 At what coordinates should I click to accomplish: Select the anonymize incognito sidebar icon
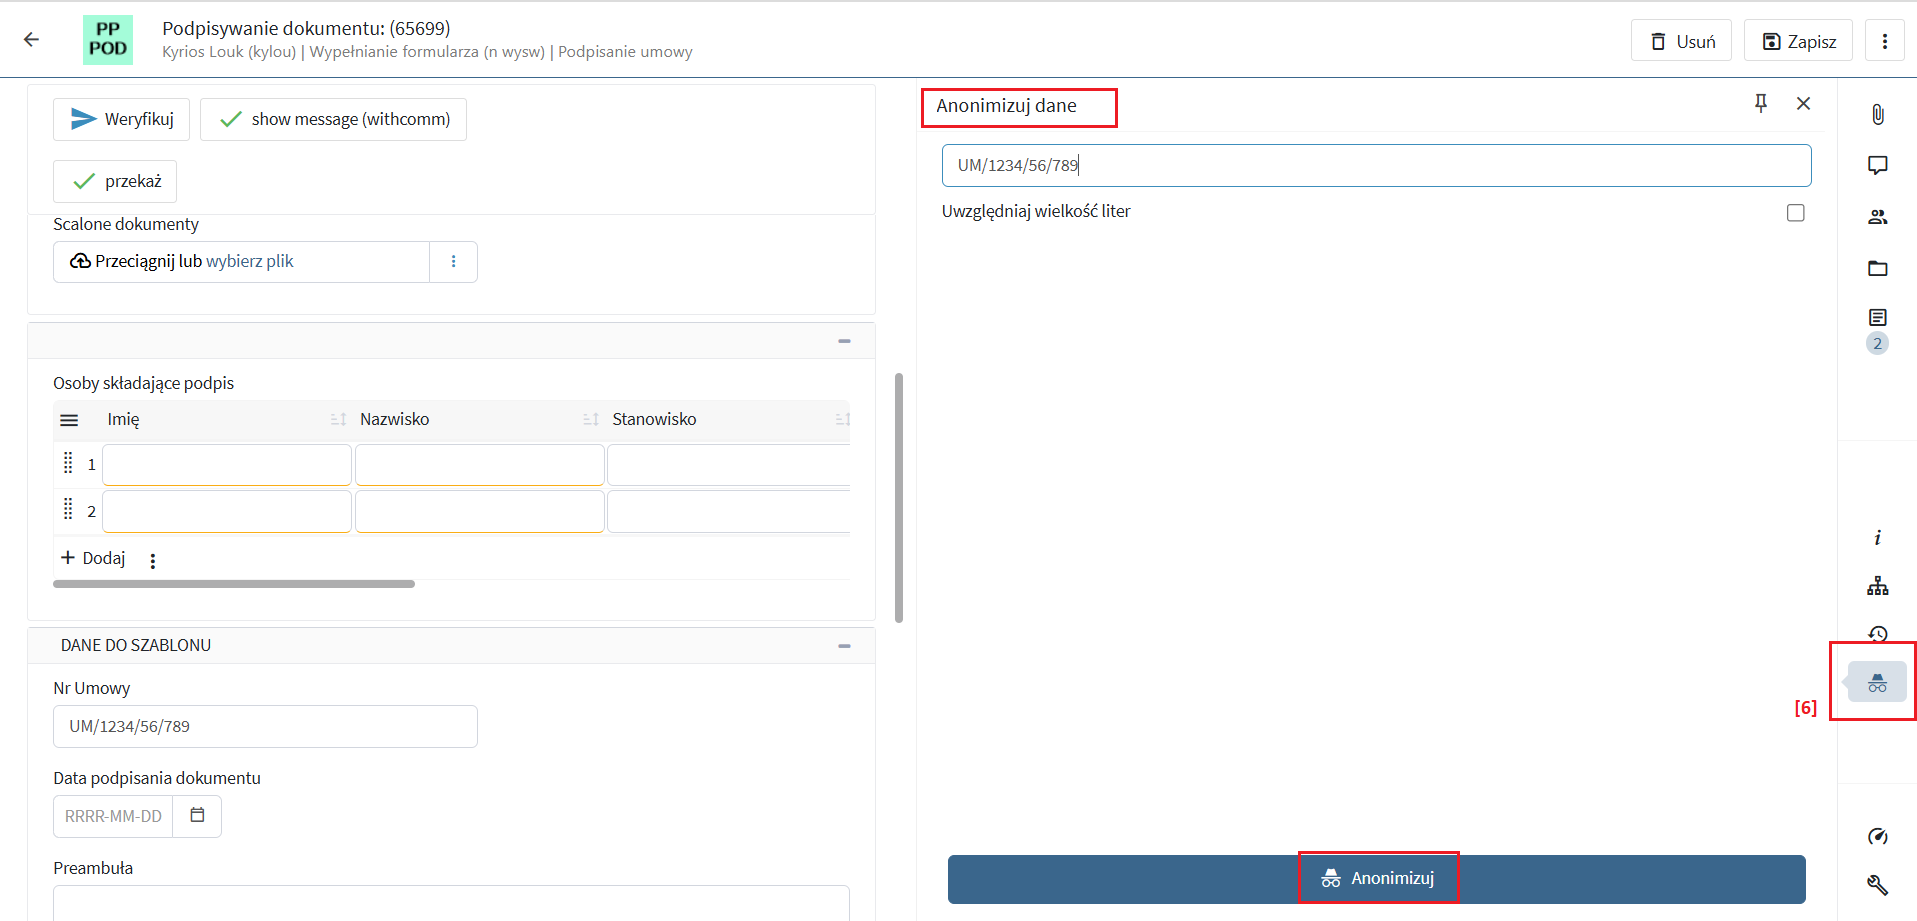tap(1877, 683)
